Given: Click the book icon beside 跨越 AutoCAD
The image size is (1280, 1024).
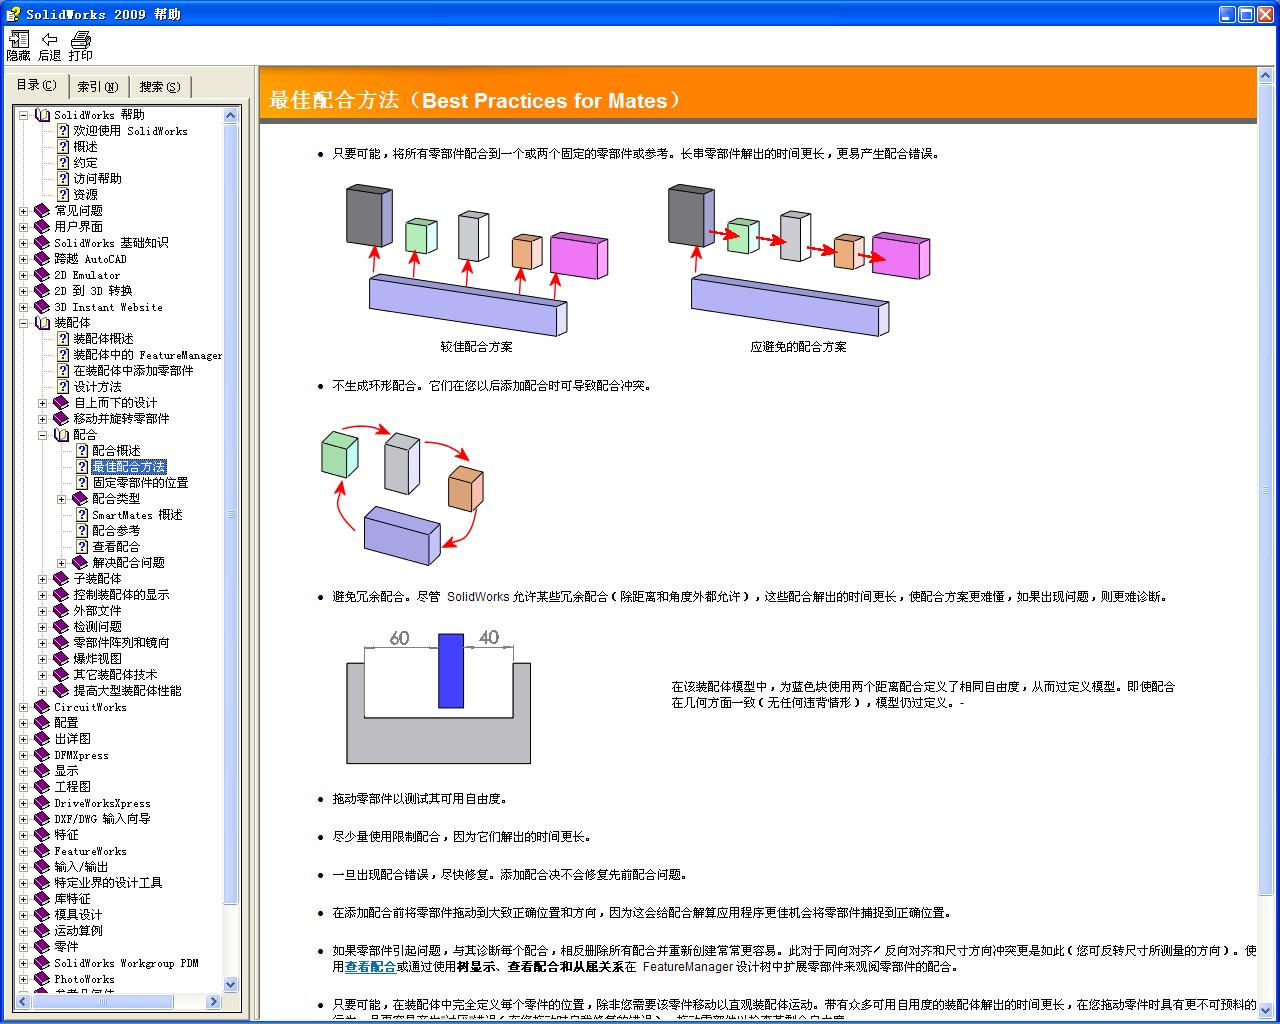Looking at the screenshot, I should (x=42, y=259).
